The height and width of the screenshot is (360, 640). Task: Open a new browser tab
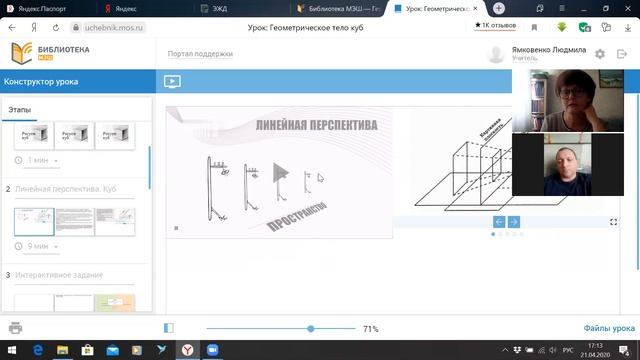(x=499, y=8)
